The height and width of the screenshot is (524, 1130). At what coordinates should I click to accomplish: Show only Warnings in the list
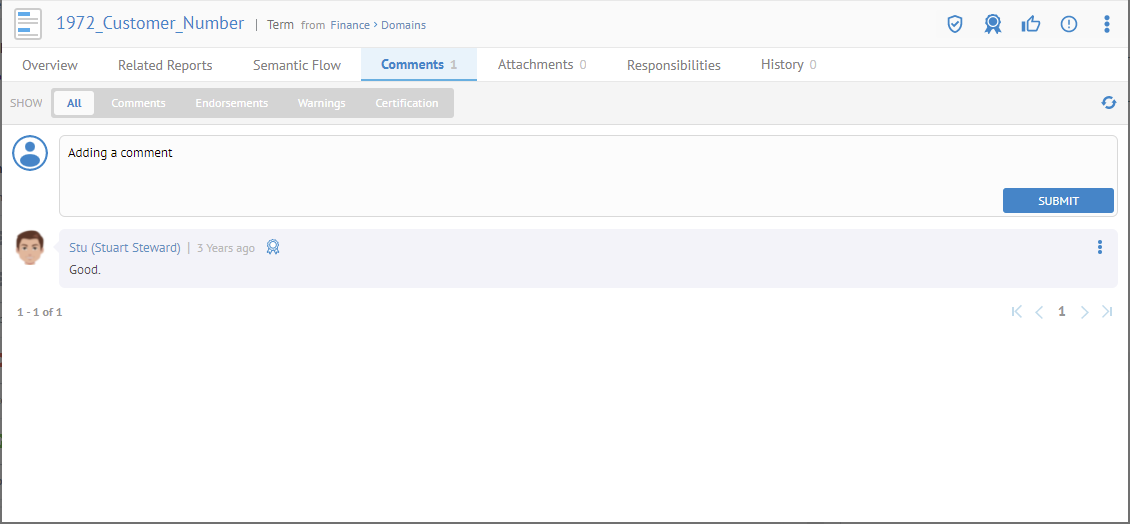[321, 103]
